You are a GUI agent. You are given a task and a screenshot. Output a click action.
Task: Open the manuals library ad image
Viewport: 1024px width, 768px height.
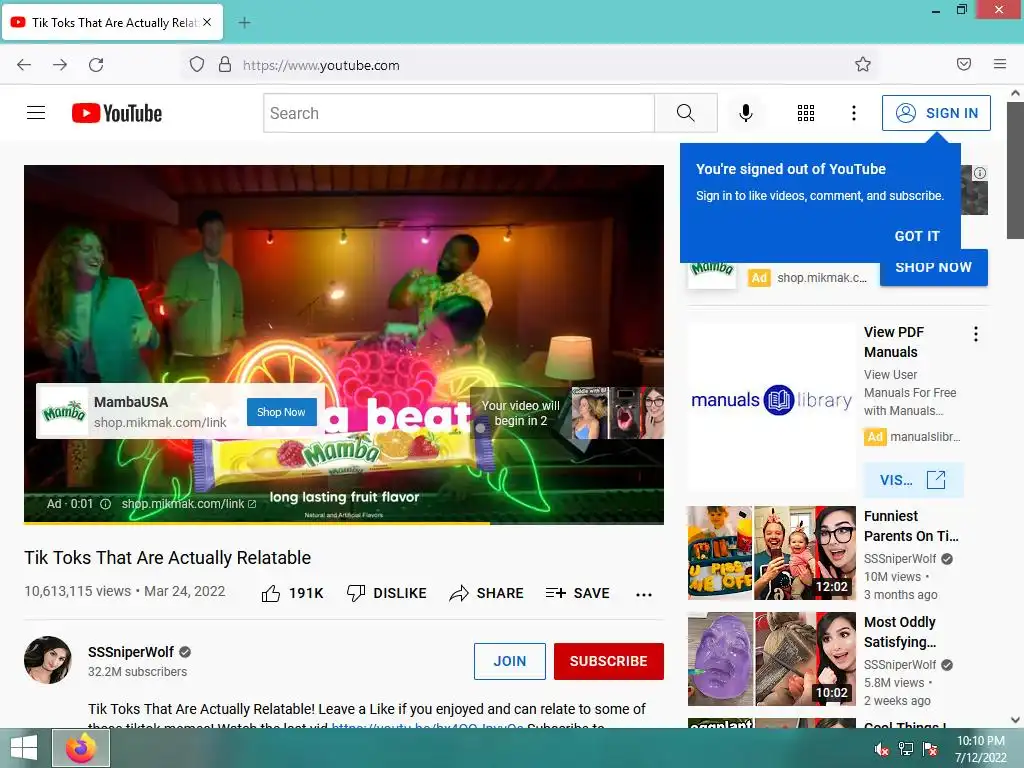771,407
